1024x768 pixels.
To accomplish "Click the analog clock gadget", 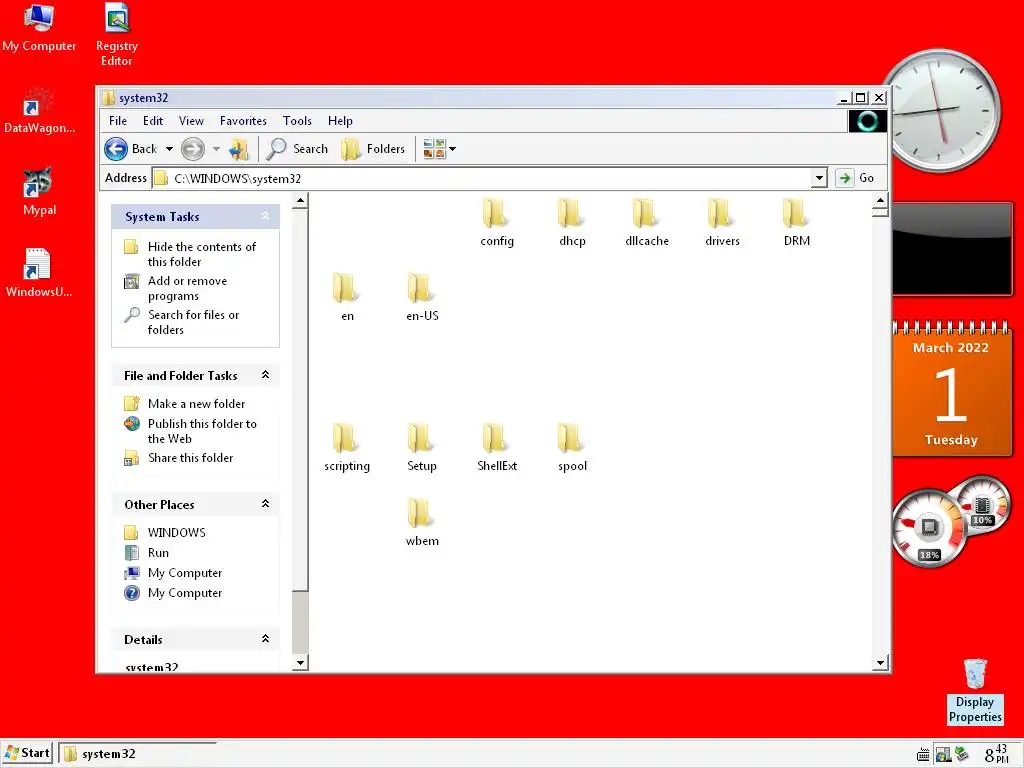I will click(941, 109).
